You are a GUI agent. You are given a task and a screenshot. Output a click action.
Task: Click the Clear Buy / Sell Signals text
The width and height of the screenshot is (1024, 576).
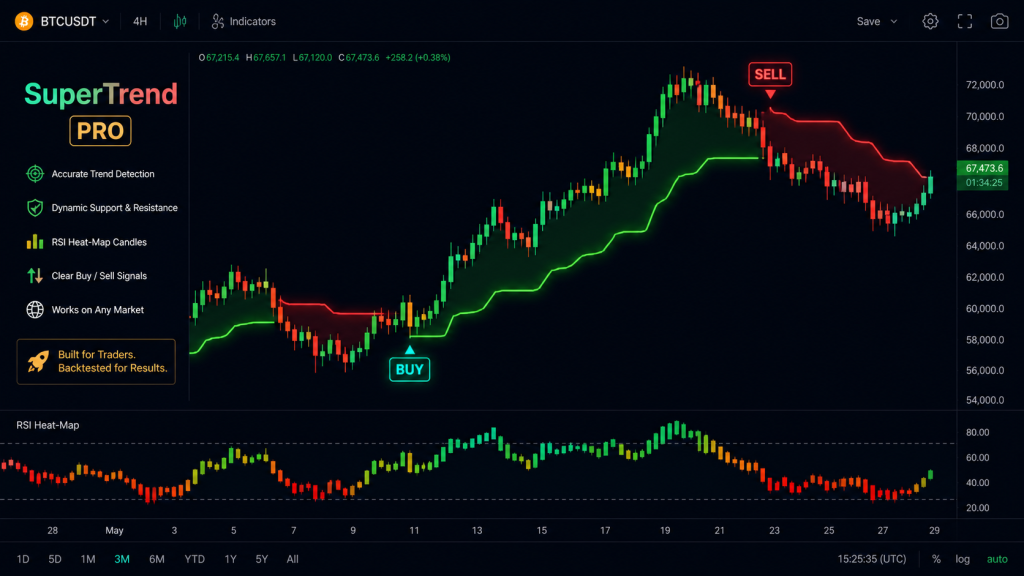pyautogui.click(x=99, y=276)
